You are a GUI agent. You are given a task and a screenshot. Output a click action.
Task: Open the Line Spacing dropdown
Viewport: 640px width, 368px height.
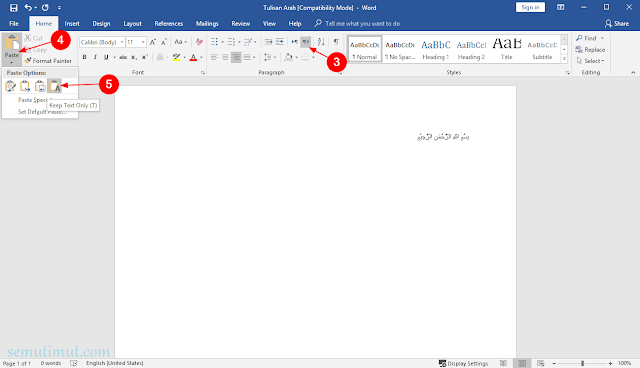pos(269,57)
